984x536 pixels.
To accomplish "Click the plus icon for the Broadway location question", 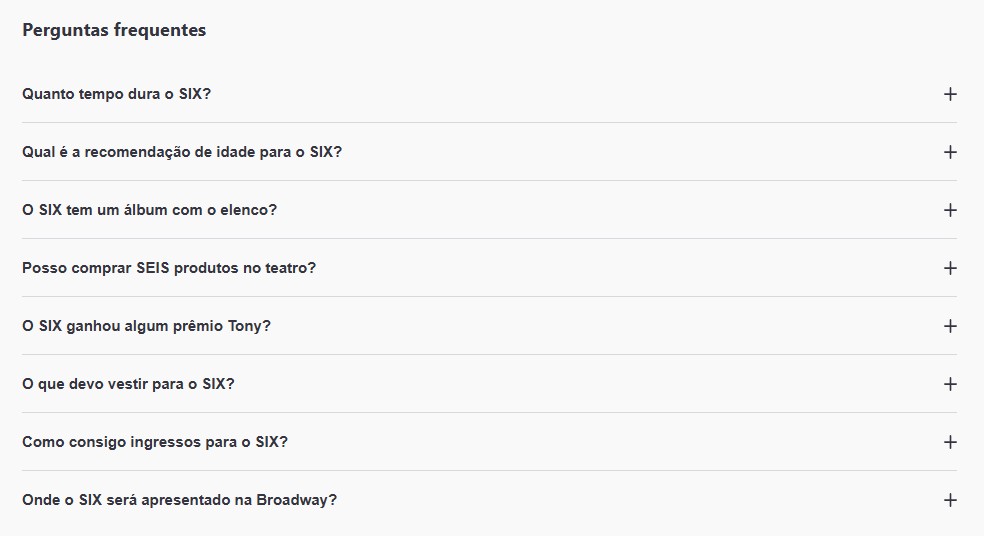I will (950, 500).
